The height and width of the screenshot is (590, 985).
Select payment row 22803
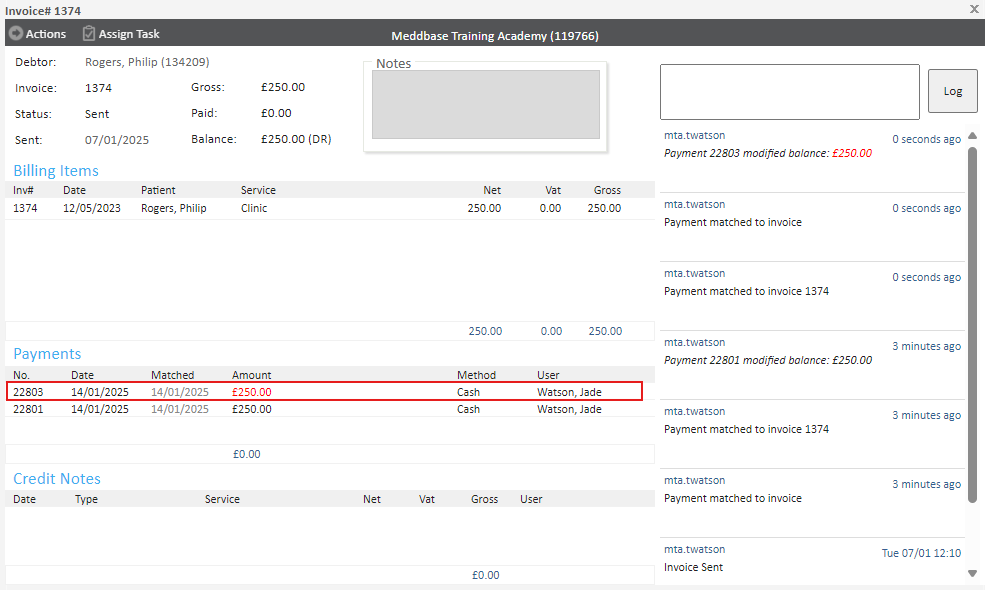(x=323, y=392)
